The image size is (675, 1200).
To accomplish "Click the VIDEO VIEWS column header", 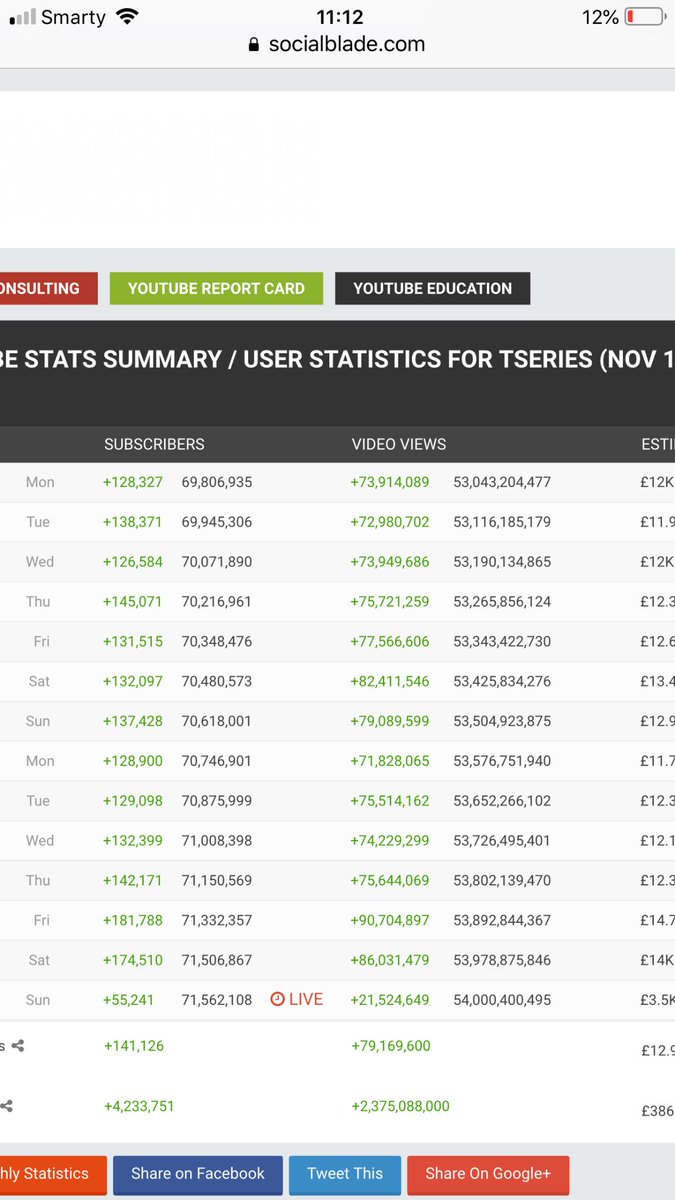I will 399,444.
